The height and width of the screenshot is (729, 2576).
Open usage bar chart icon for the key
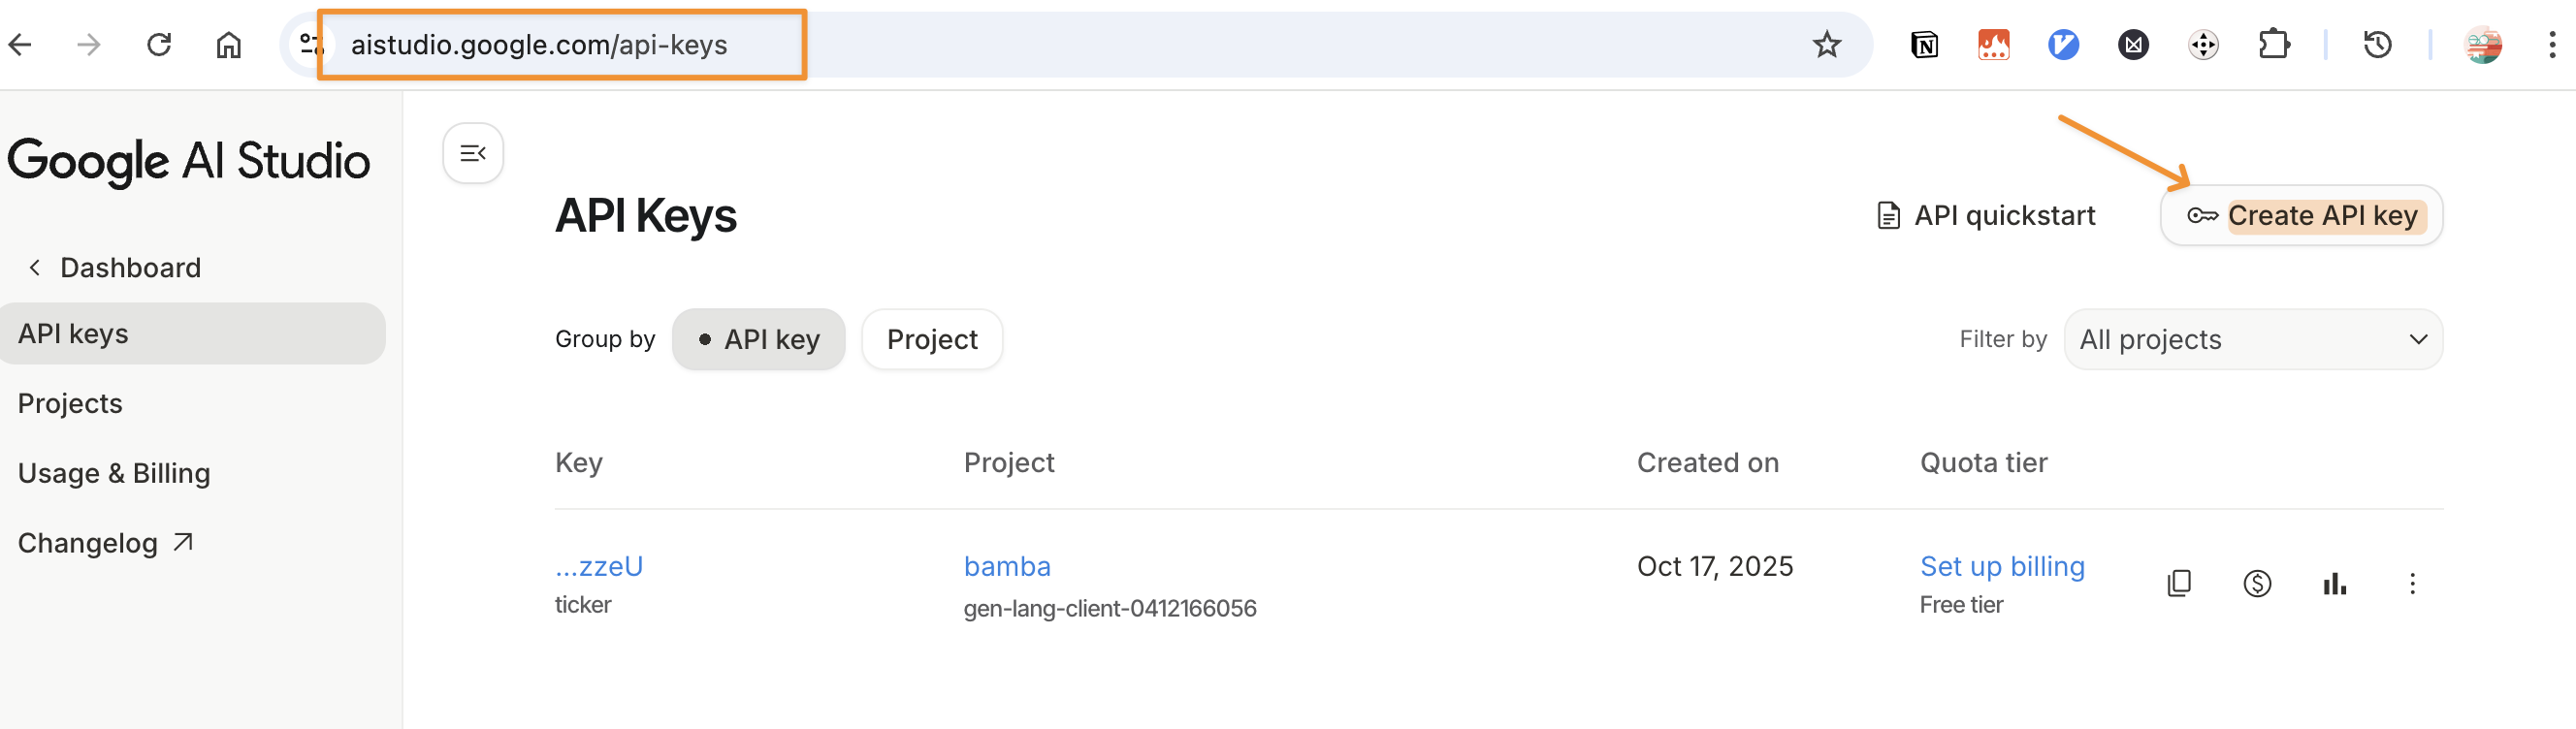pyautogui.click(x=2334, y=583)
